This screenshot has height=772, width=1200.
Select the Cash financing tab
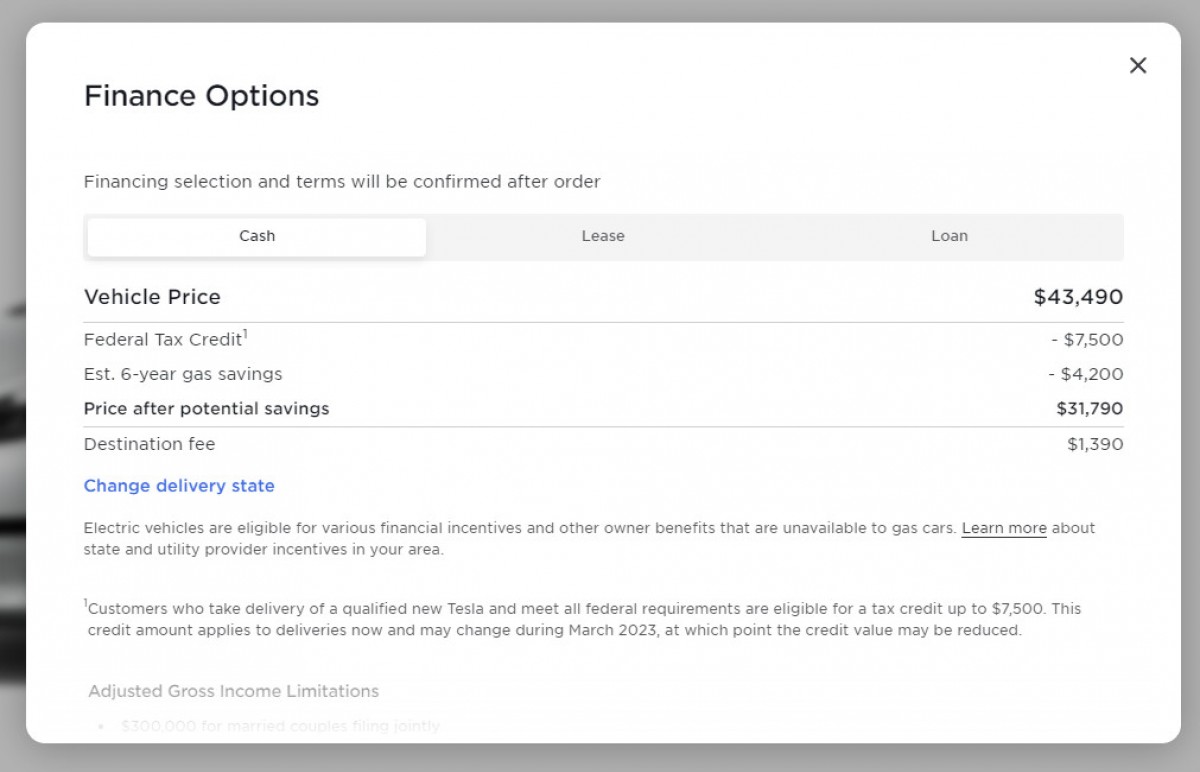(x=257, y=237)
